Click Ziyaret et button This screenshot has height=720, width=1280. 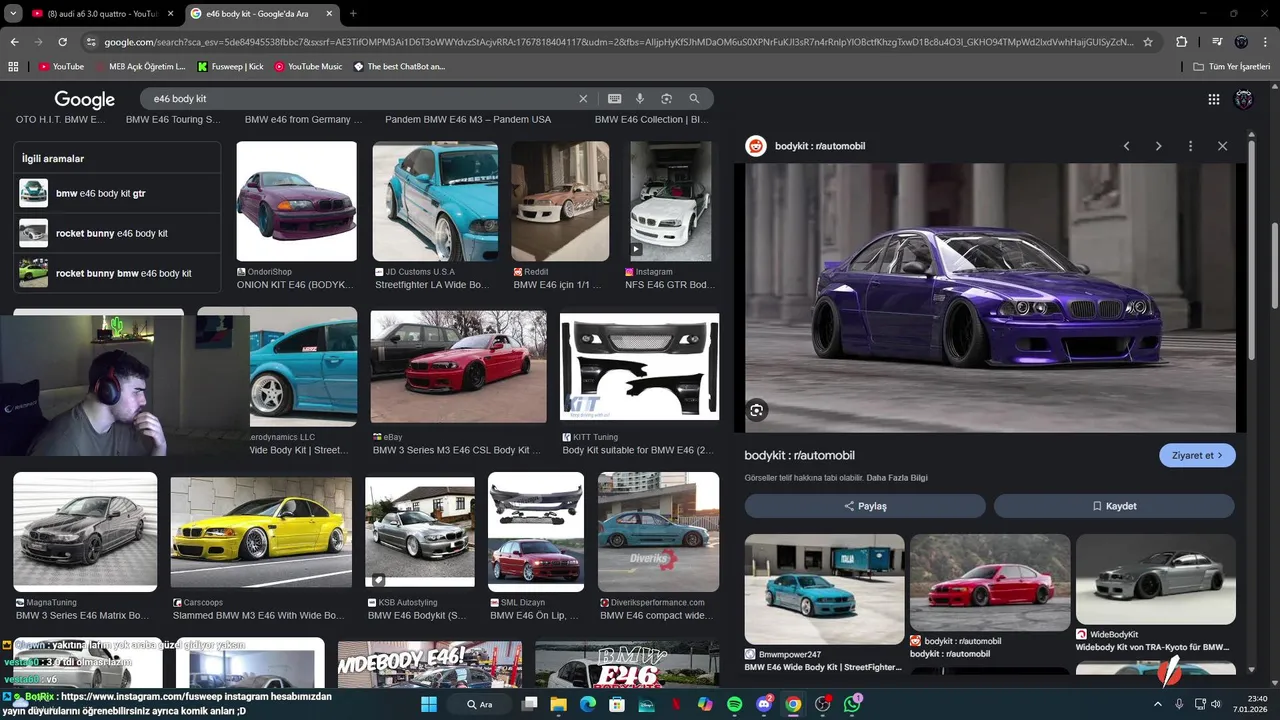(x=1197, y=455)
